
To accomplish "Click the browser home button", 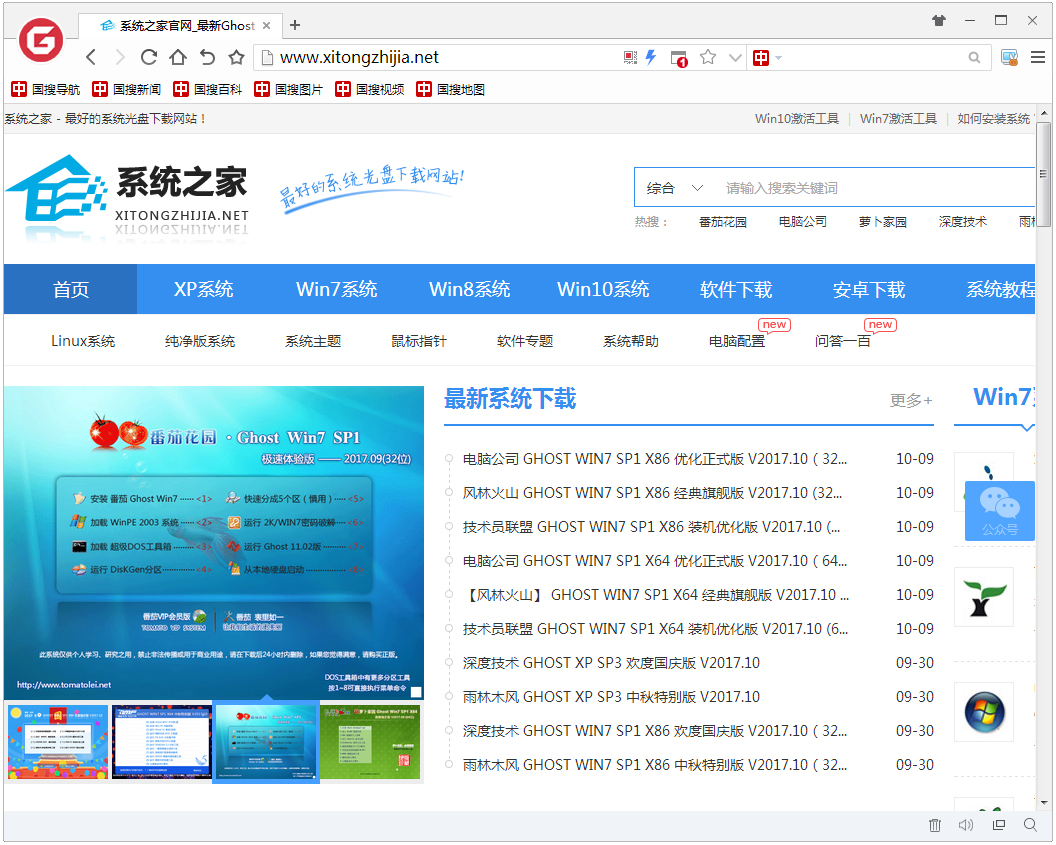I will [x=178, y=58].
